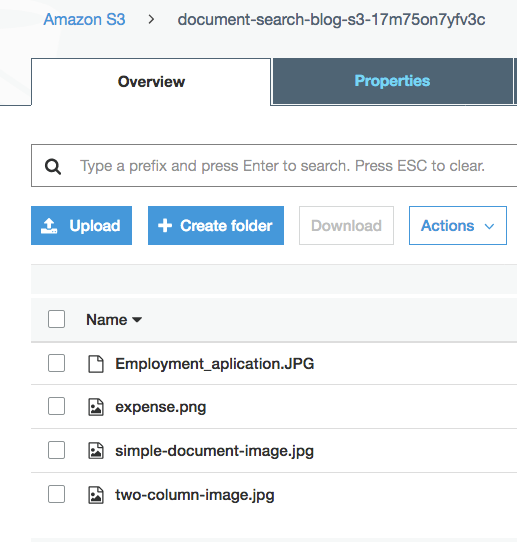The image size is (517, 542).
Task: Tick the checkbox for Employment_aplication.JPG
Action: [x=56, y=363]
